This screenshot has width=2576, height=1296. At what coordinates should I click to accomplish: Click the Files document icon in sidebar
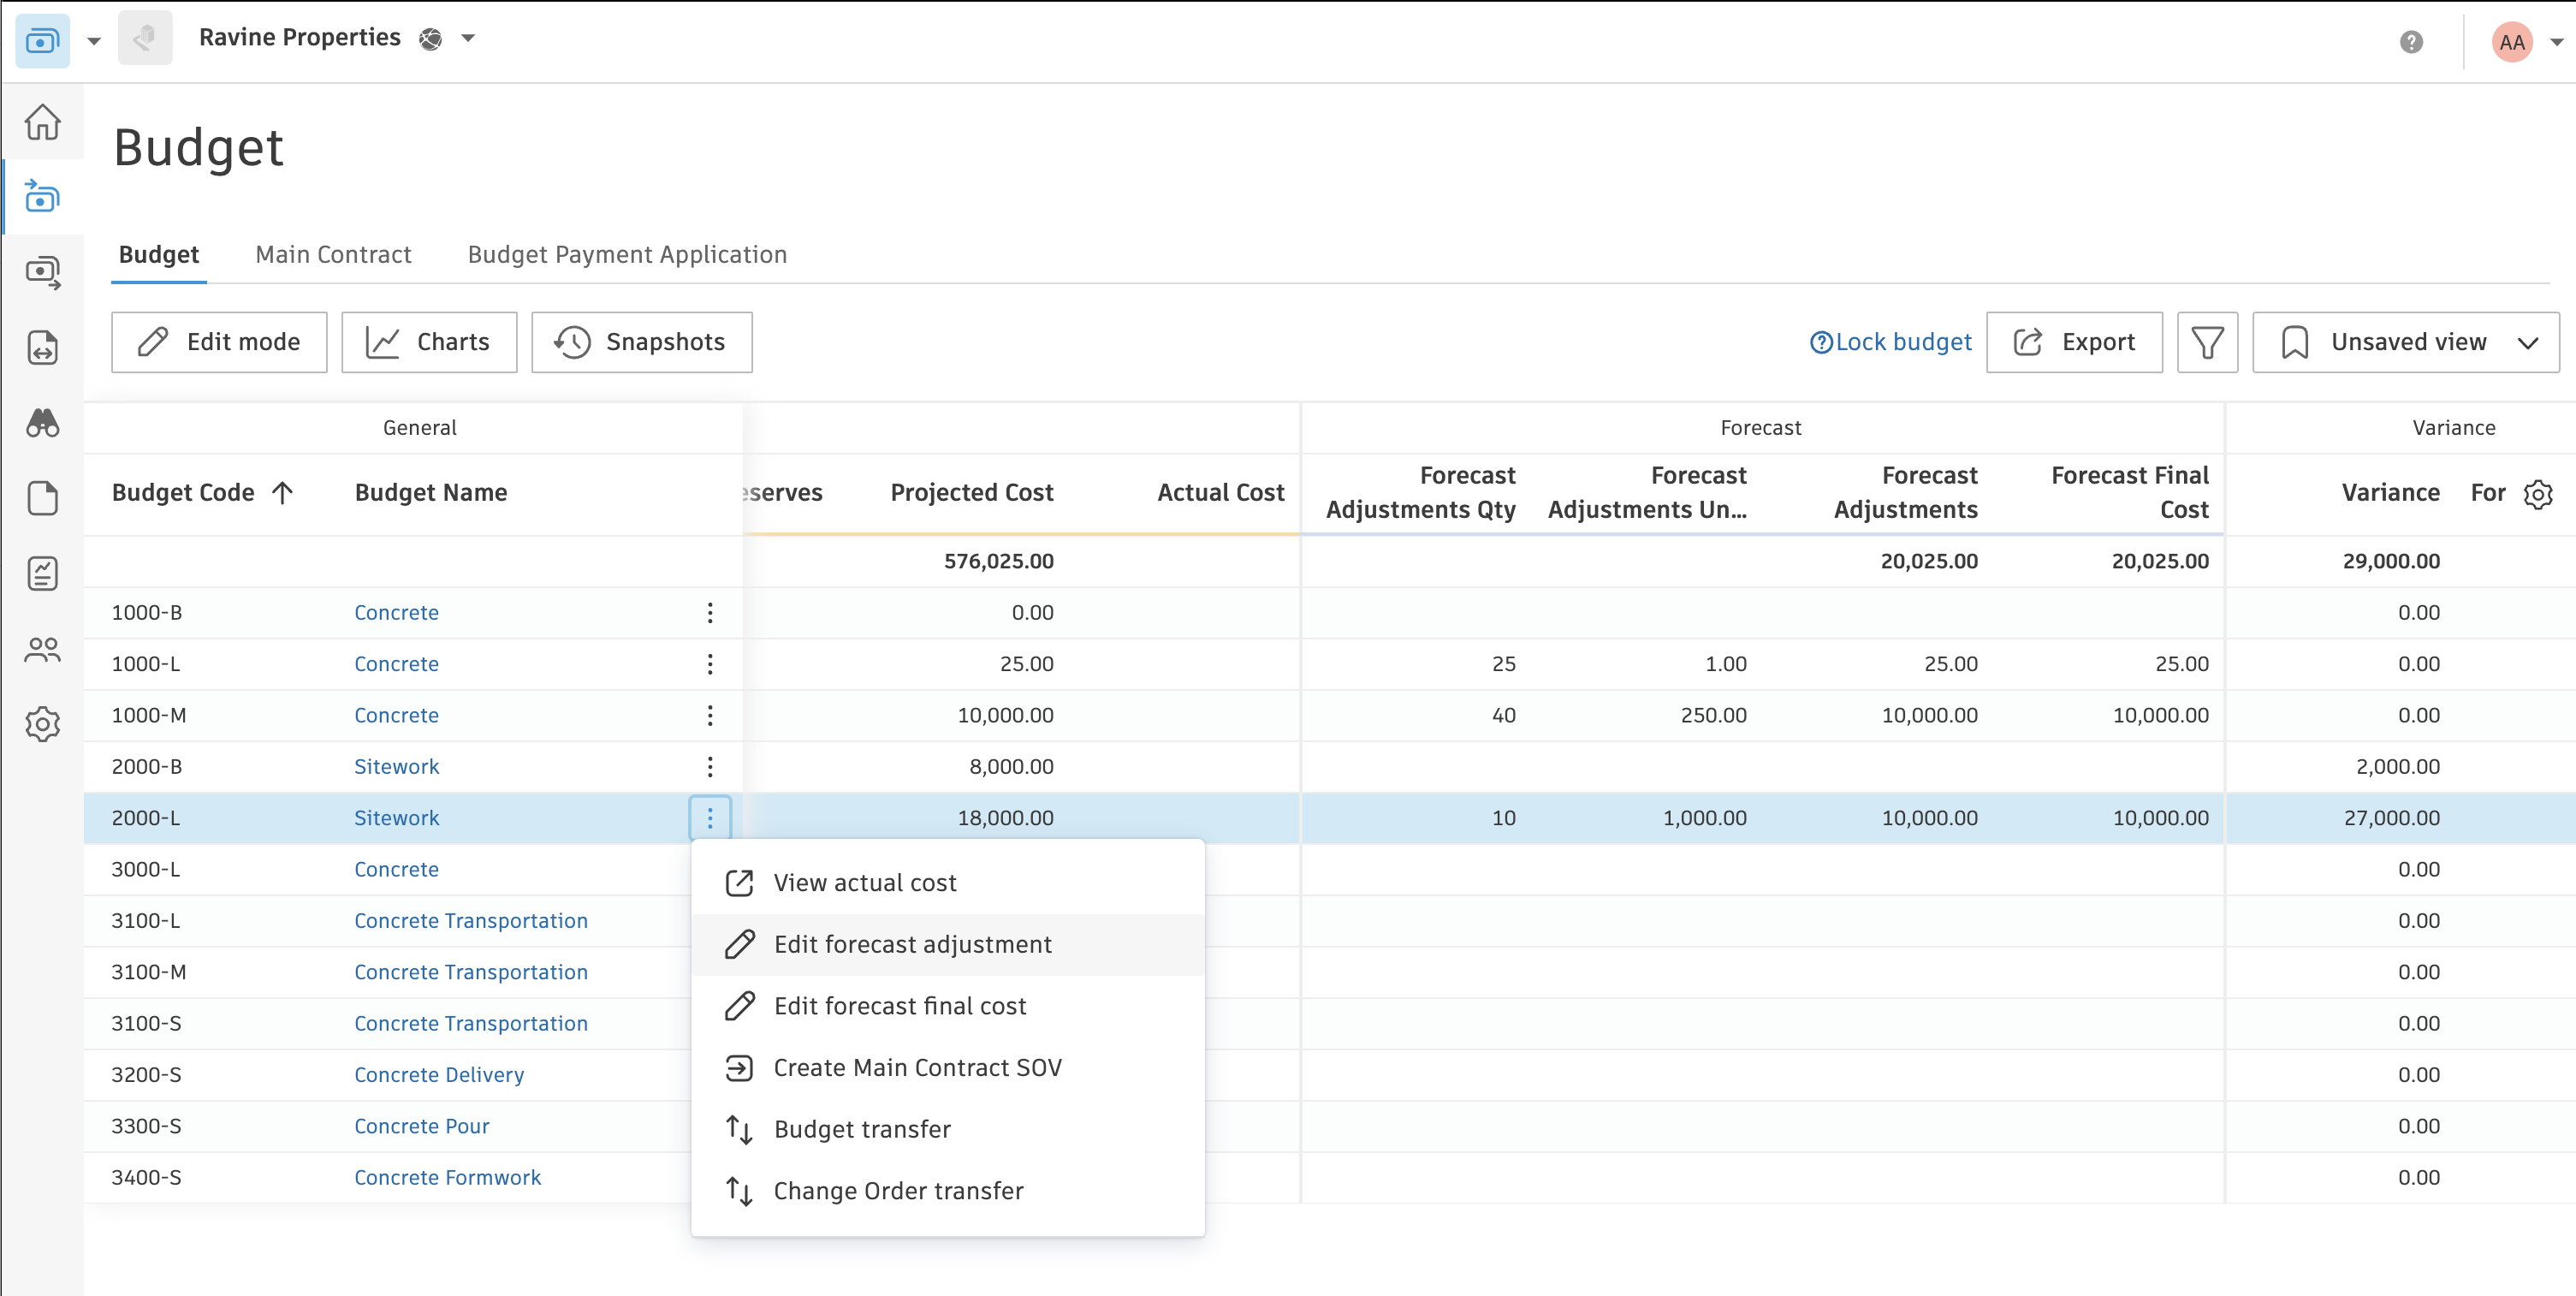point(42,498)
